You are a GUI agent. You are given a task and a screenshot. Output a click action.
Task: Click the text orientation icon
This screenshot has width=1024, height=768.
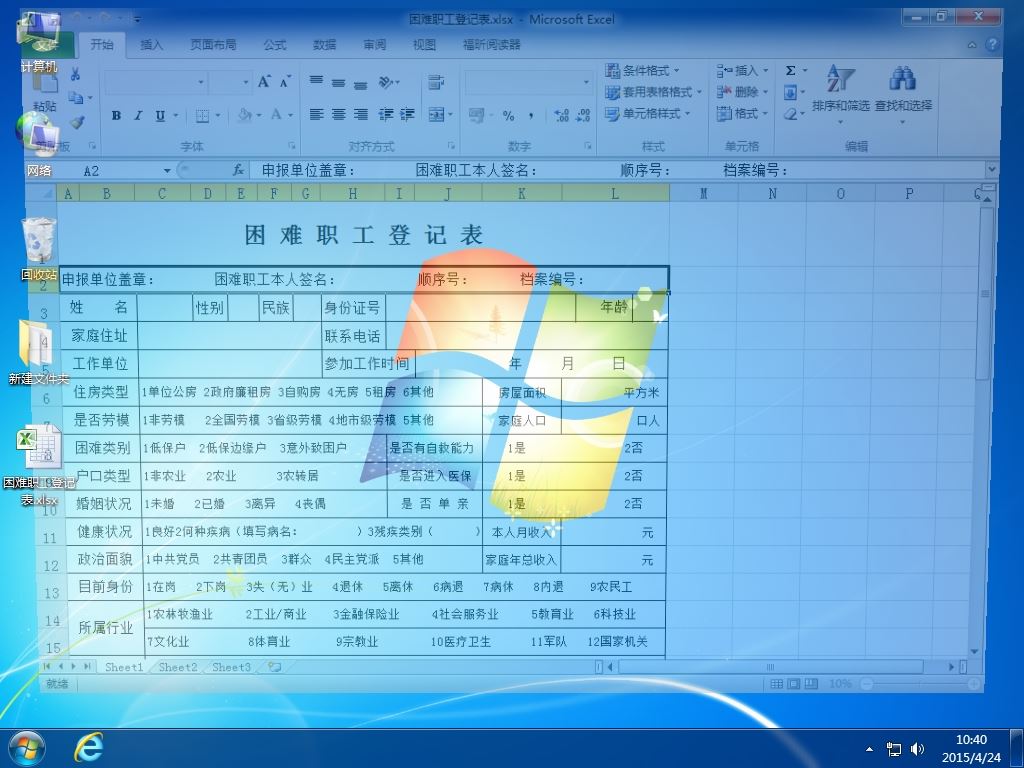click(x=386, y=82)
